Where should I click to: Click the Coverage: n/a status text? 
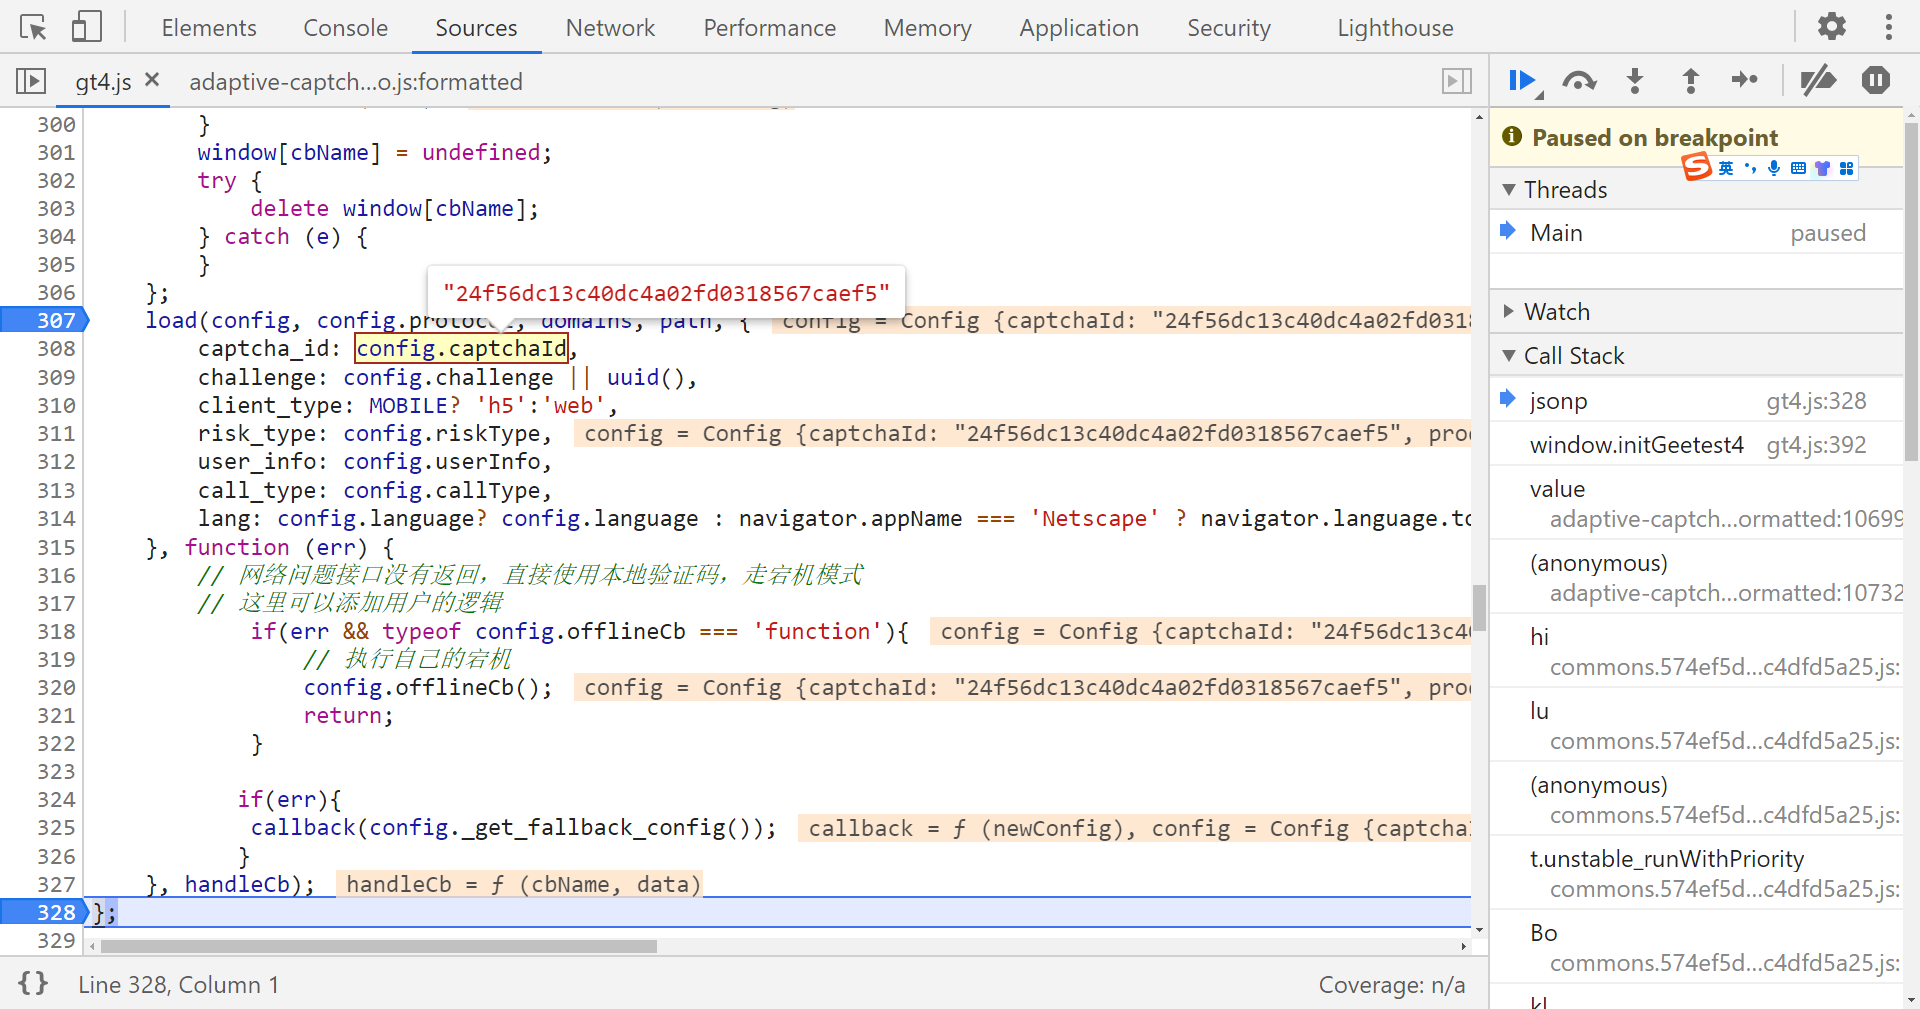(1391, 984)
